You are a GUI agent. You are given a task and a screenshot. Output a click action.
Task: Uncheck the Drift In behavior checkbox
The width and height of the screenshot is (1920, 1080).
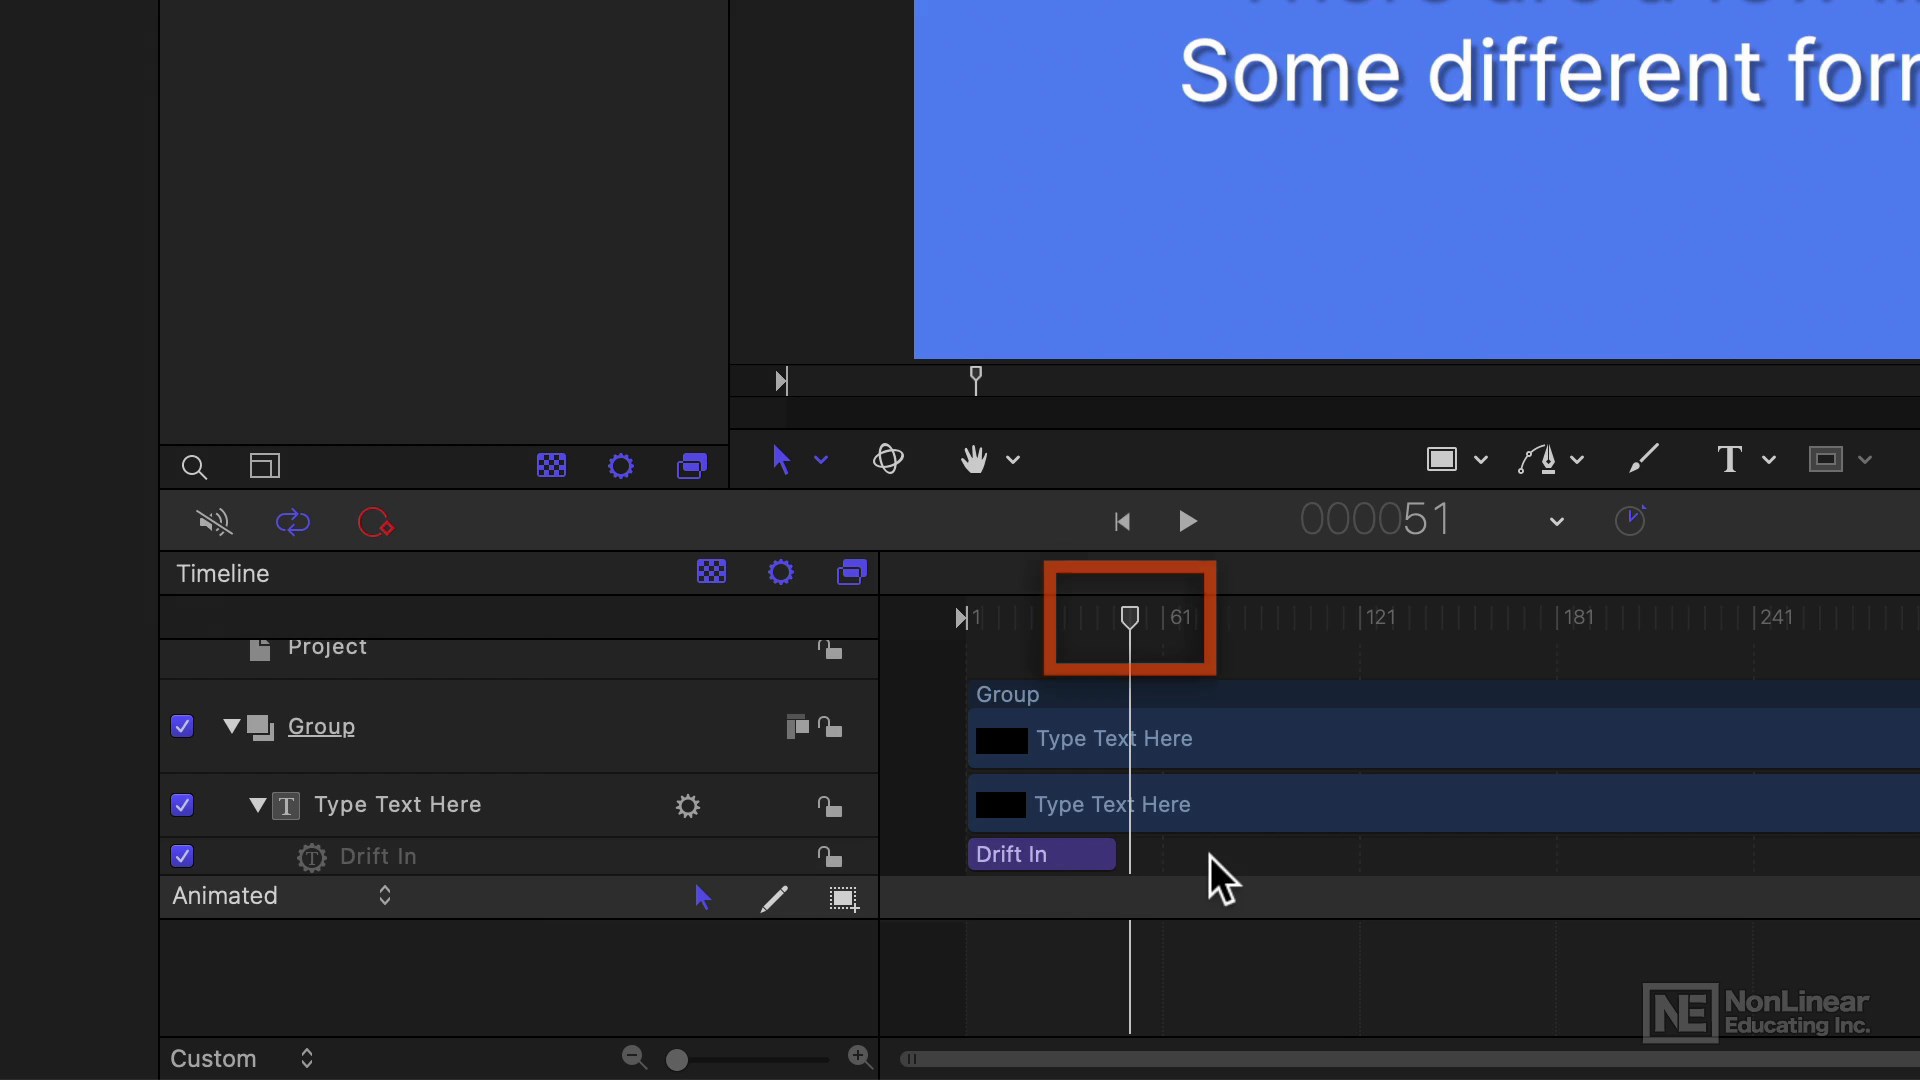point(182,856)
